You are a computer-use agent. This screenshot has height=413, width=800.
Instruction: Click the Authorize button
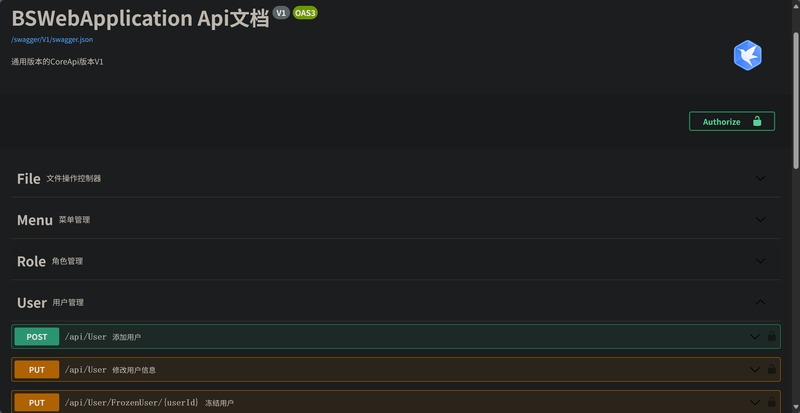[732, 122]
